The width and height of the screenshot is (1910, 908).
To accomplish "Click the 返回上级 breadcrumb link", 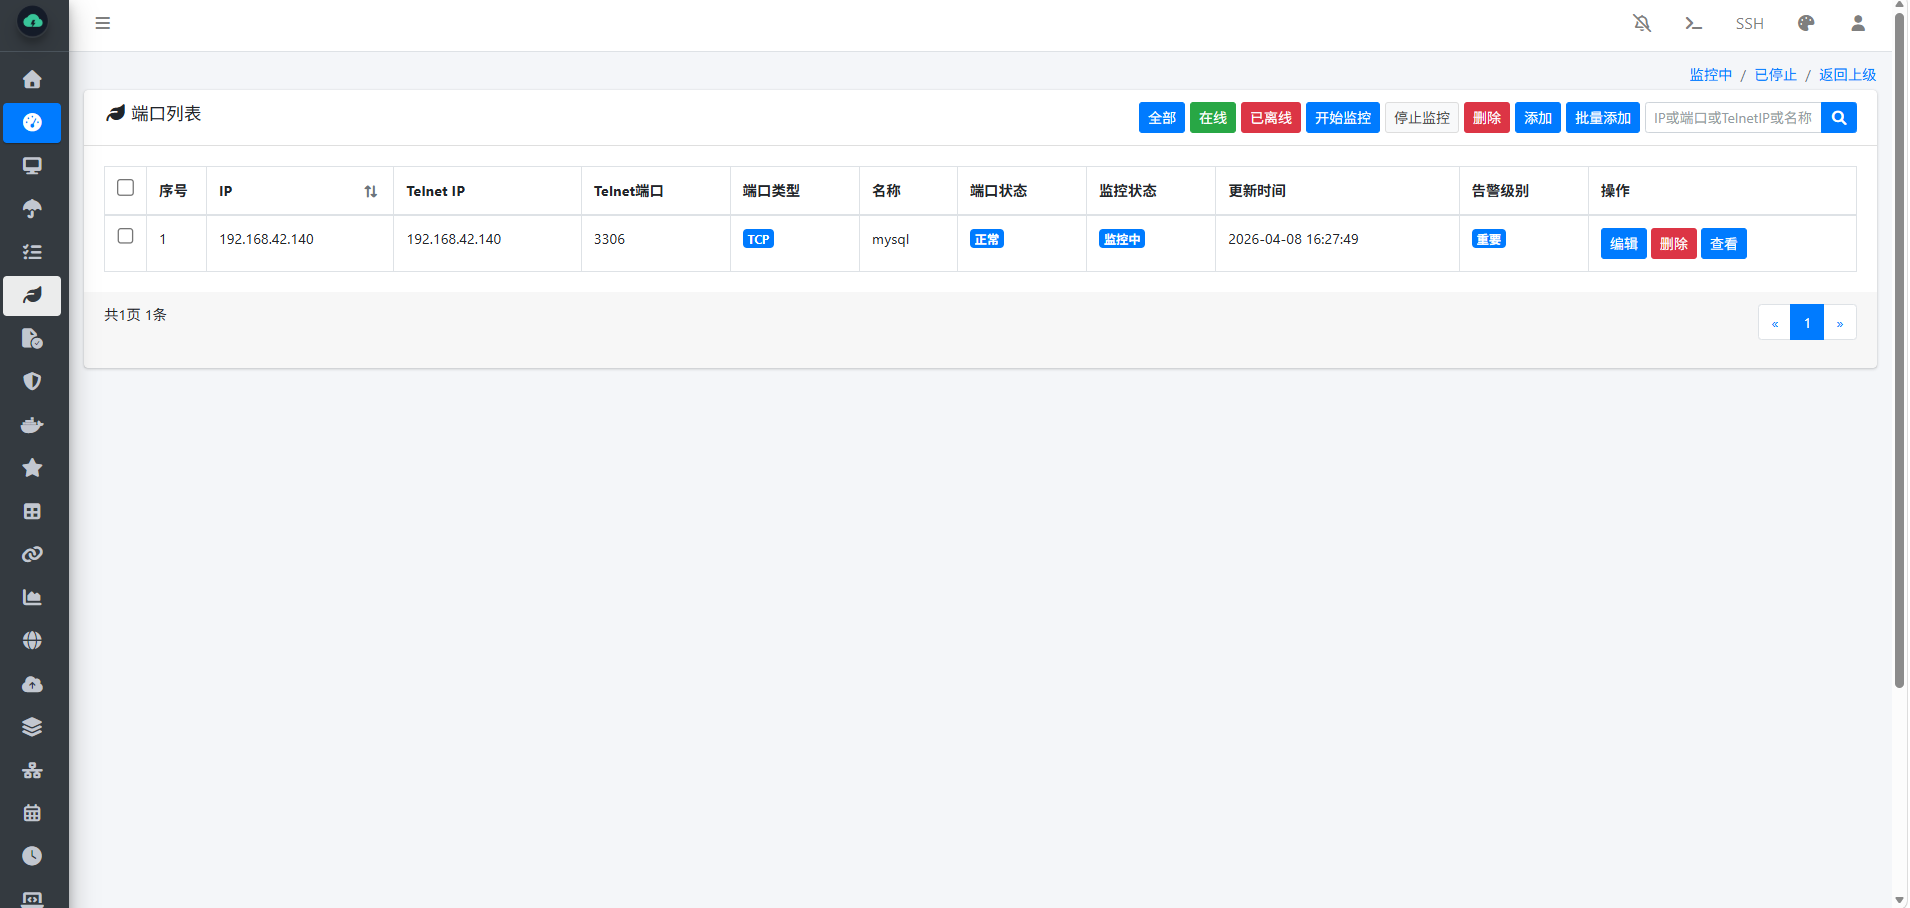I will tap(1846, 75).
